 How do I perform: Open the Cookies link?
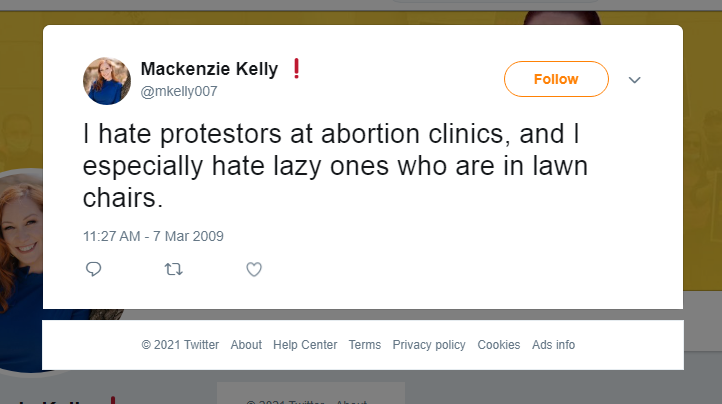(499, 345)
